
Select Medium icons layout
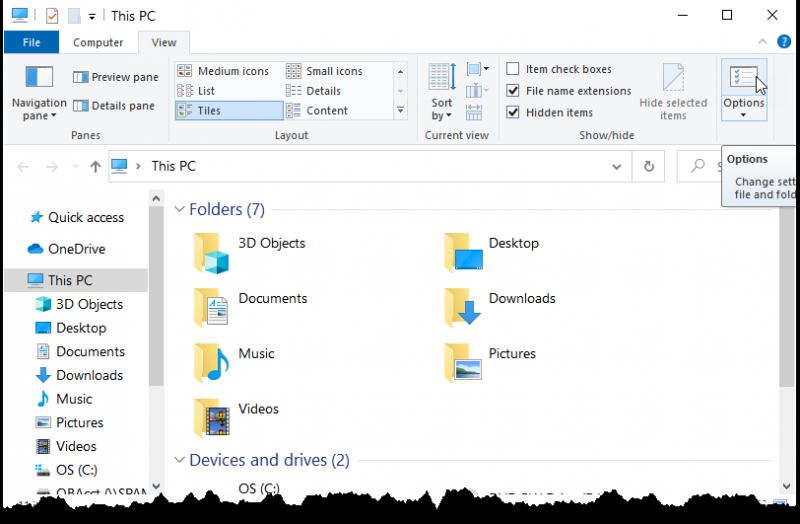tap(228, 71)
